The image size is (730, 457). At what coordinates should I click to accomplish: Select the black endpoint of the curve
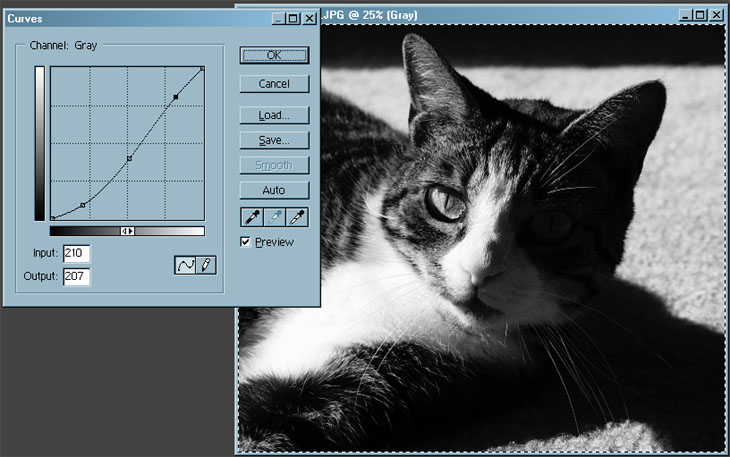click(53, 218)
